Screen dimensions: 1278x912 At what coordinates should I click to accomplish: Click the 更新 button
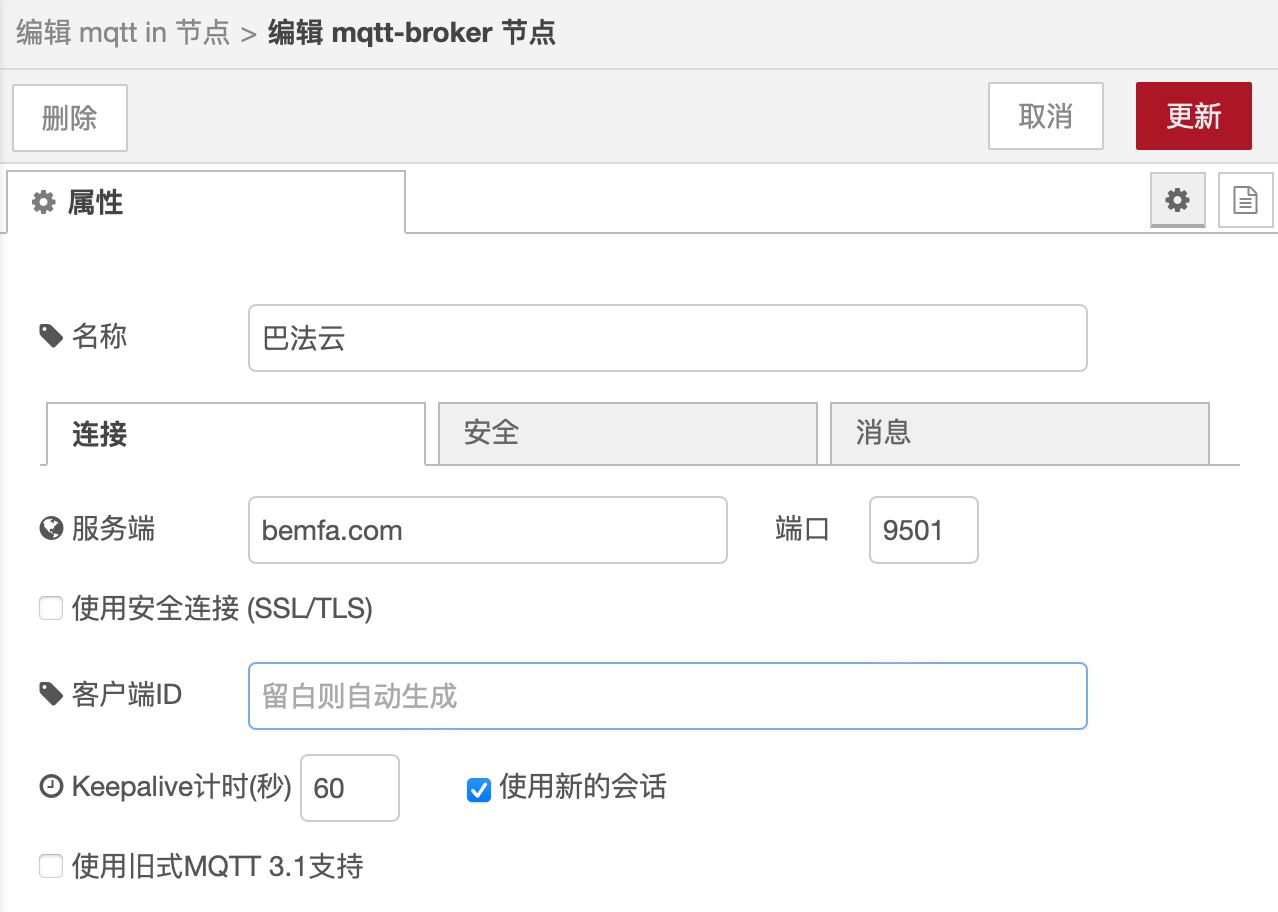1193,116
